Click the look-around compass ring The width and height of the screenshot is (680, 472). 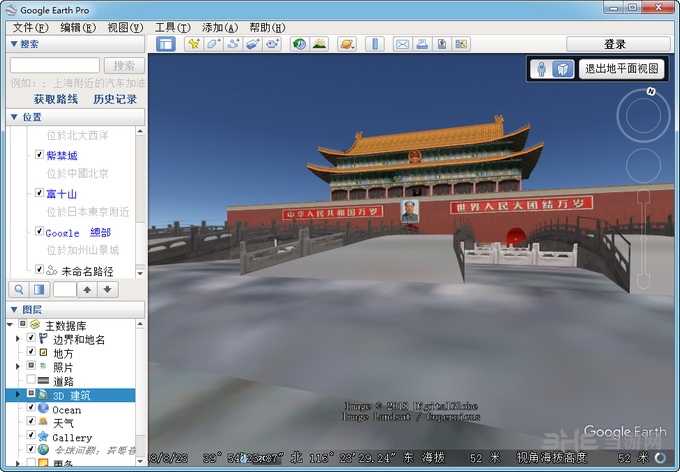tap(644, 115)
